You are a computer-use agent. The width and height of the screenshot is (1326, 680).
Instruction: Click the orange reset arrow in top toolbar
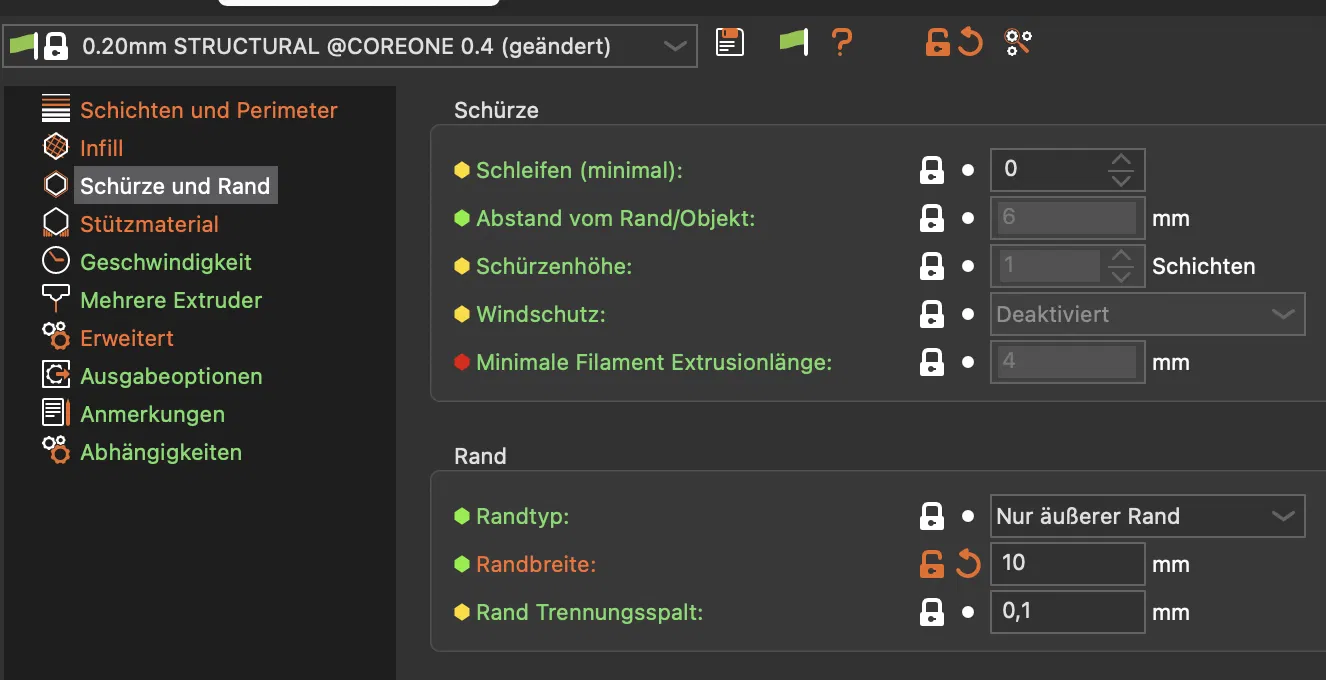(x=970, y=43)
